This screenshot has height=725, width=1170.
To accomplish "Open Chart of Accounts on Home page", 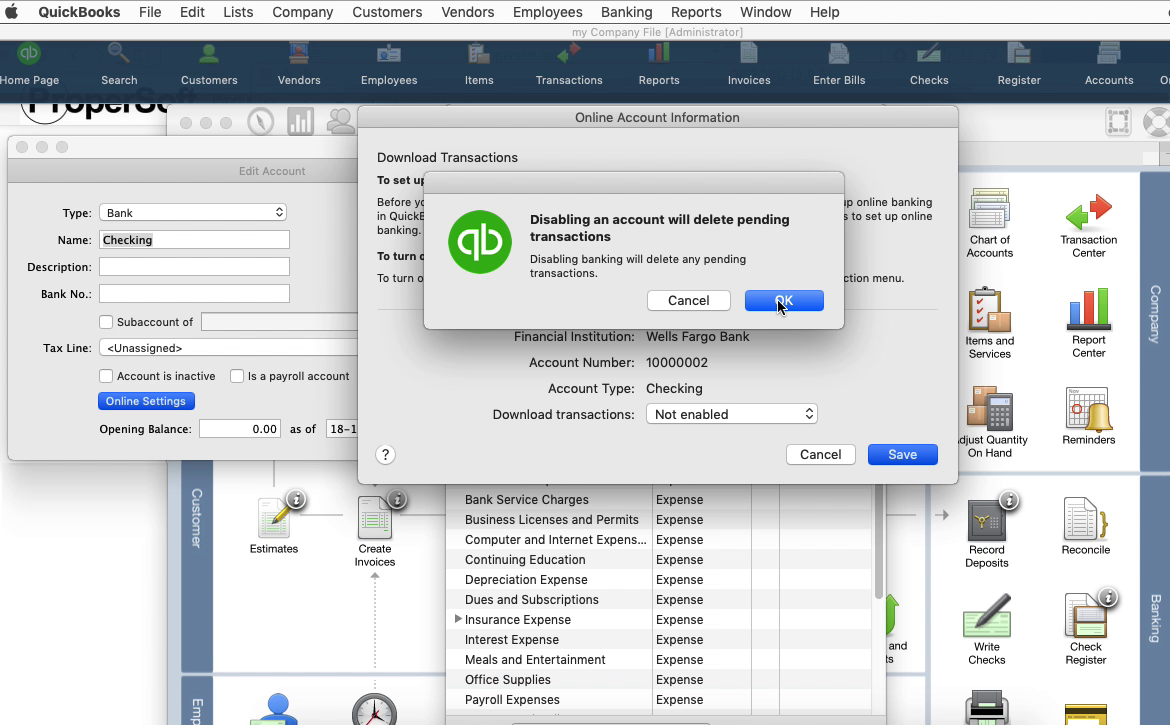I will click(x=989, y=223).
